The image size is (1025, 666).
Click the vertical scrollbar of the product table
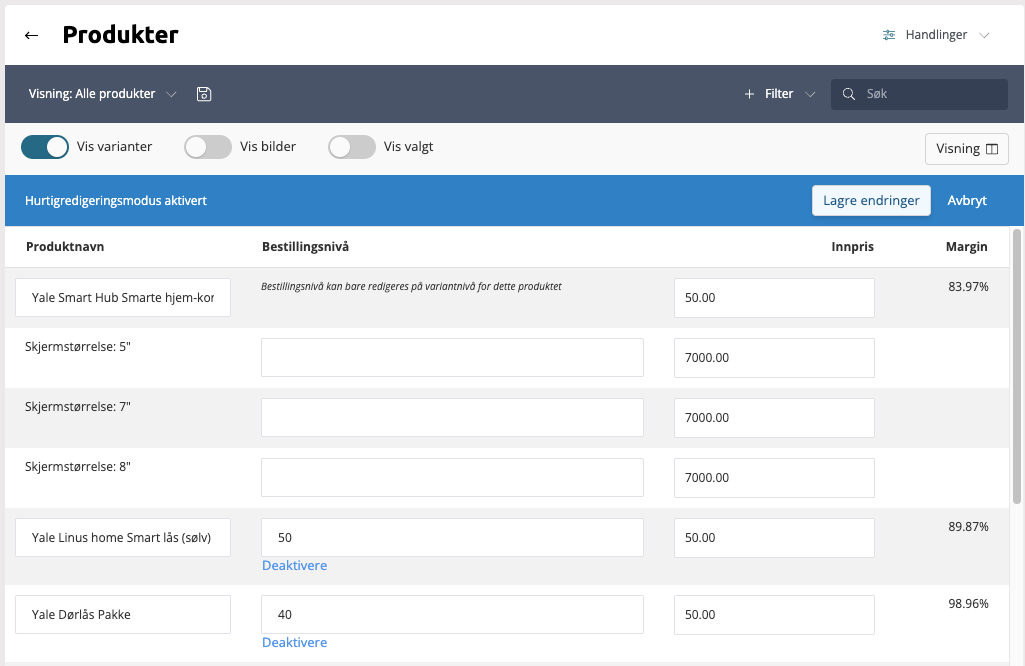[x=1017, y=366]
